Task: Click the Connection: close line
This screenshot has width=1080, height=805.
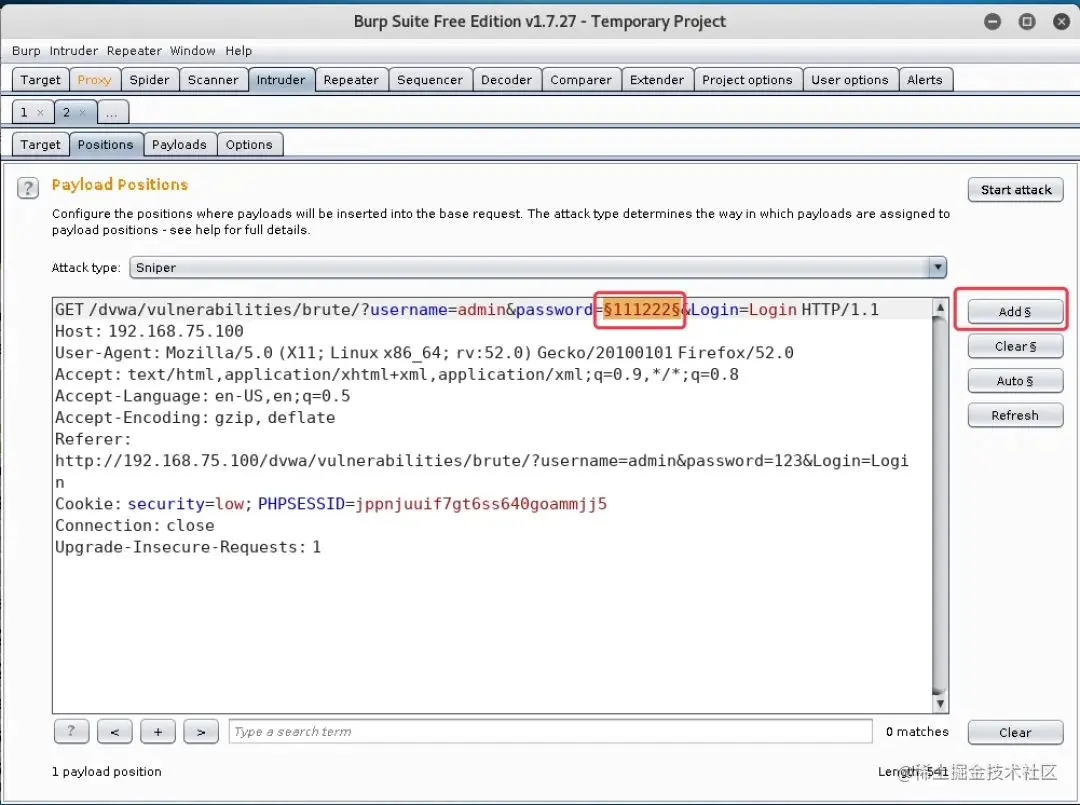Action: point(135,525)
